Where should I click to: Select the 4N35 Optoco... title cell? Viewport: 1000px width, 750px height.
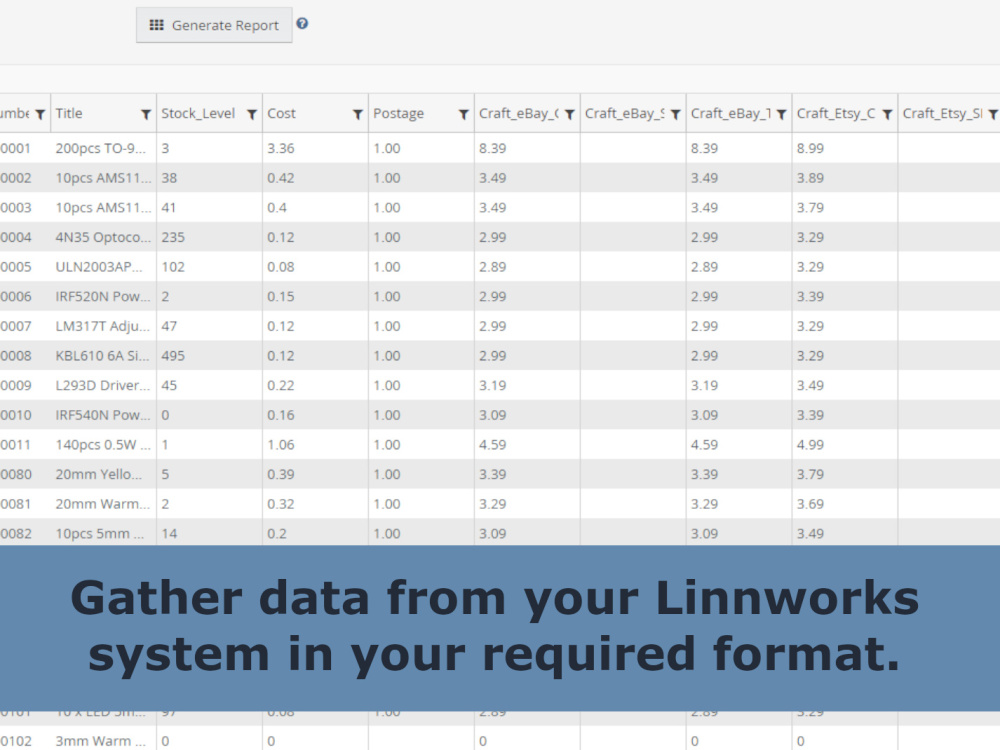[x=103, y=237]
